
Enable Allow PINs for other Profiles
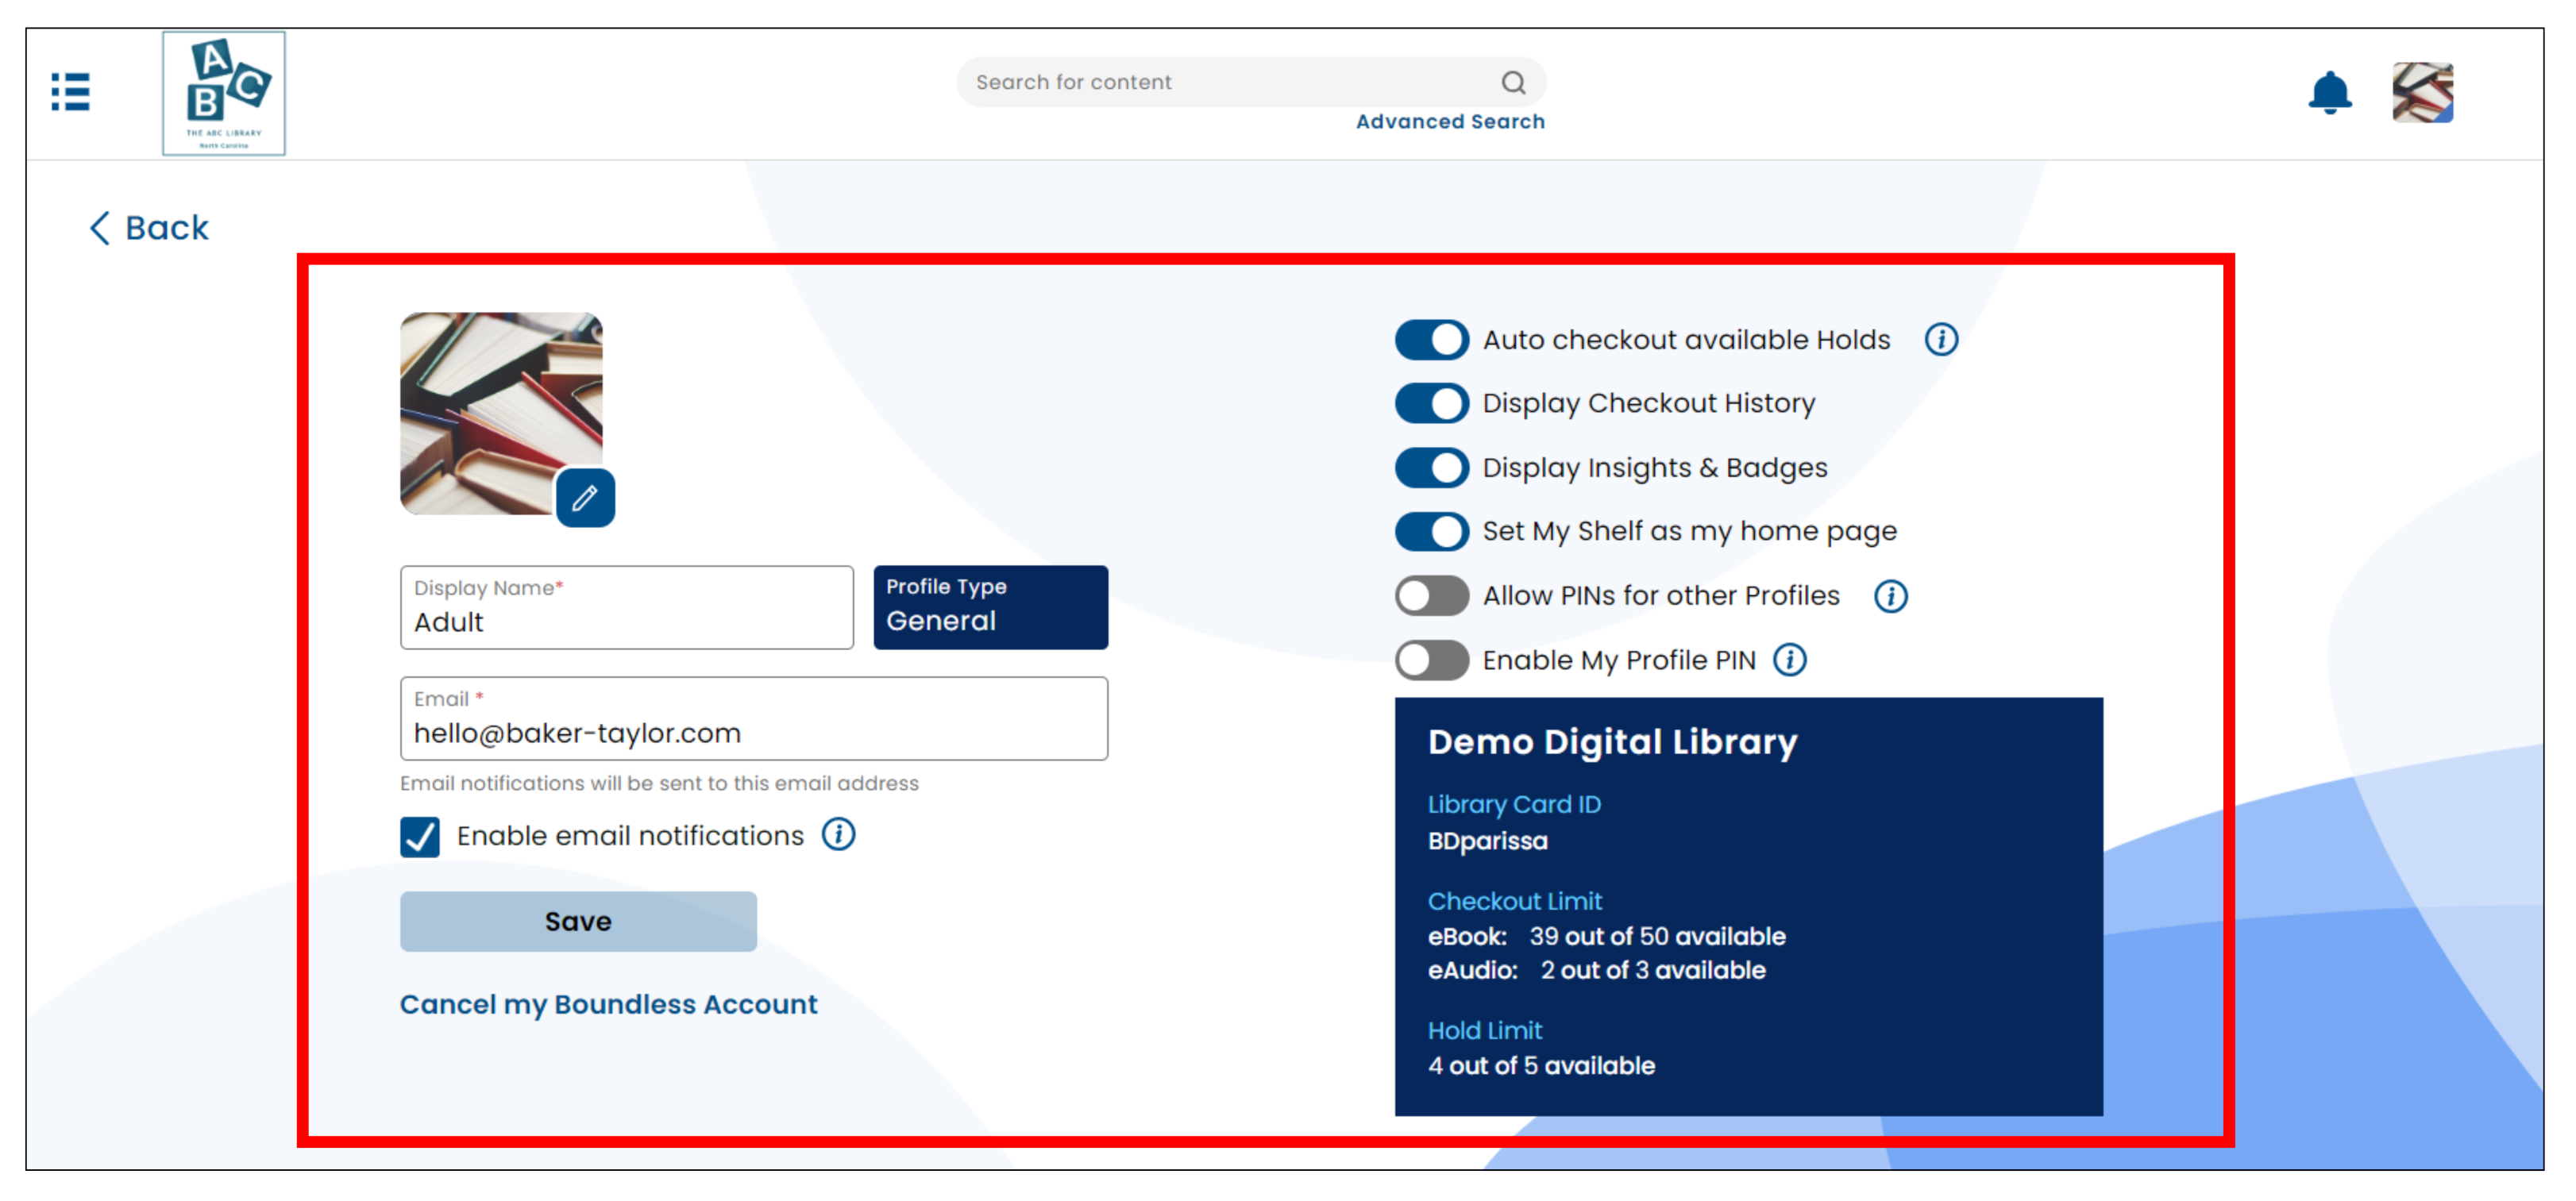[1431, 595]
